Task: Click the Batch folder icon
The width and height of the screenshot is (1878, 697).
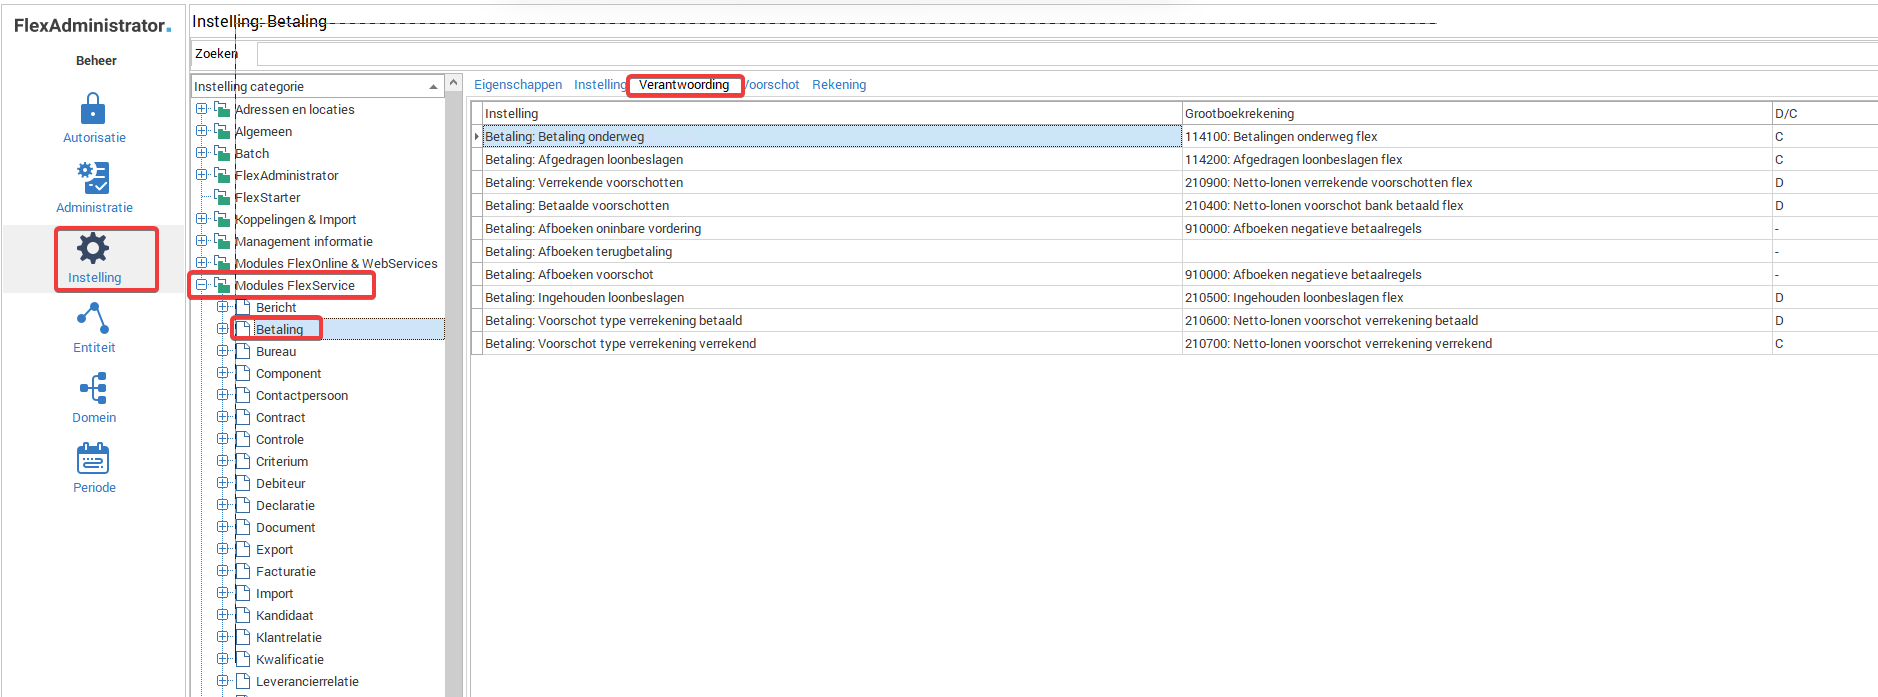Action: pos(222,153)
